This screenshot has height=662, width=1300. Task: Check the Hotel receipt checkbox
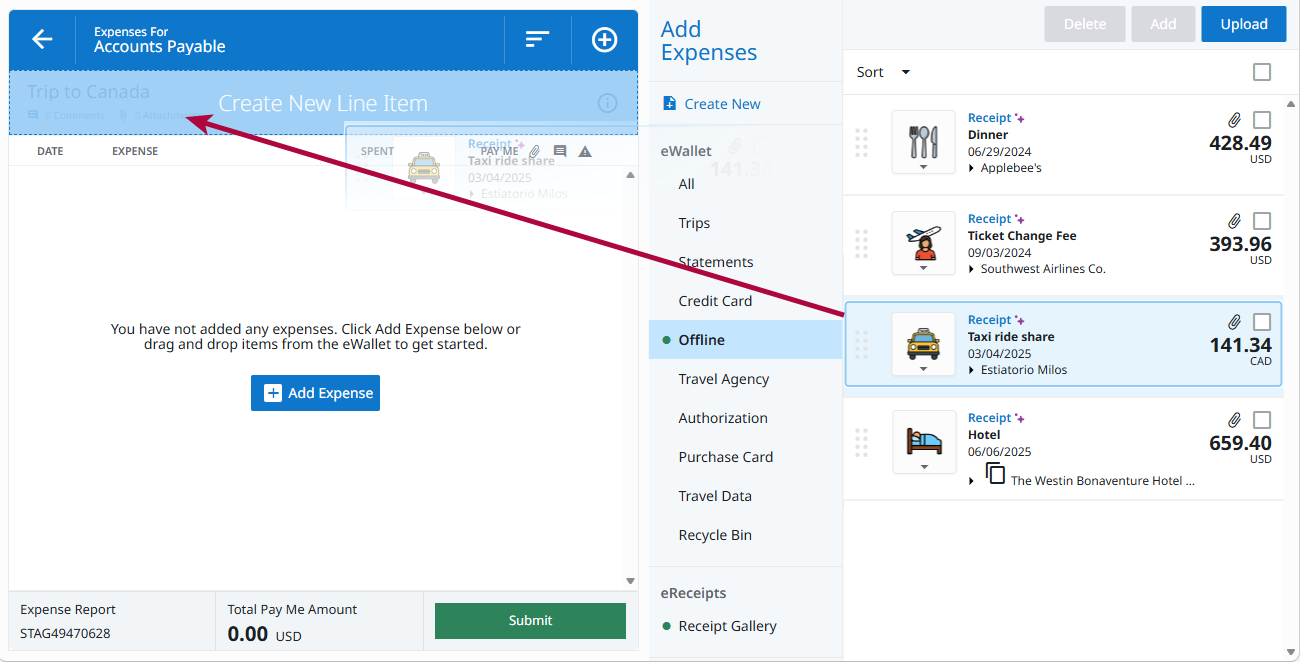coord(1261,419)
